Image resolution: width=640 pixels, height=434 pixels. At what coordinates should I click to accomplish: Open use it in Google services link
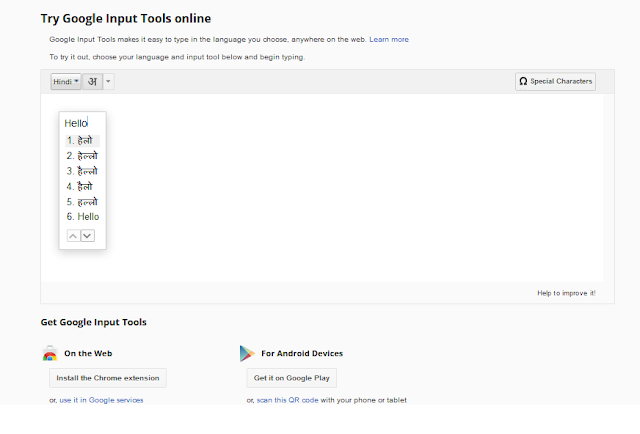click(101, 400)
